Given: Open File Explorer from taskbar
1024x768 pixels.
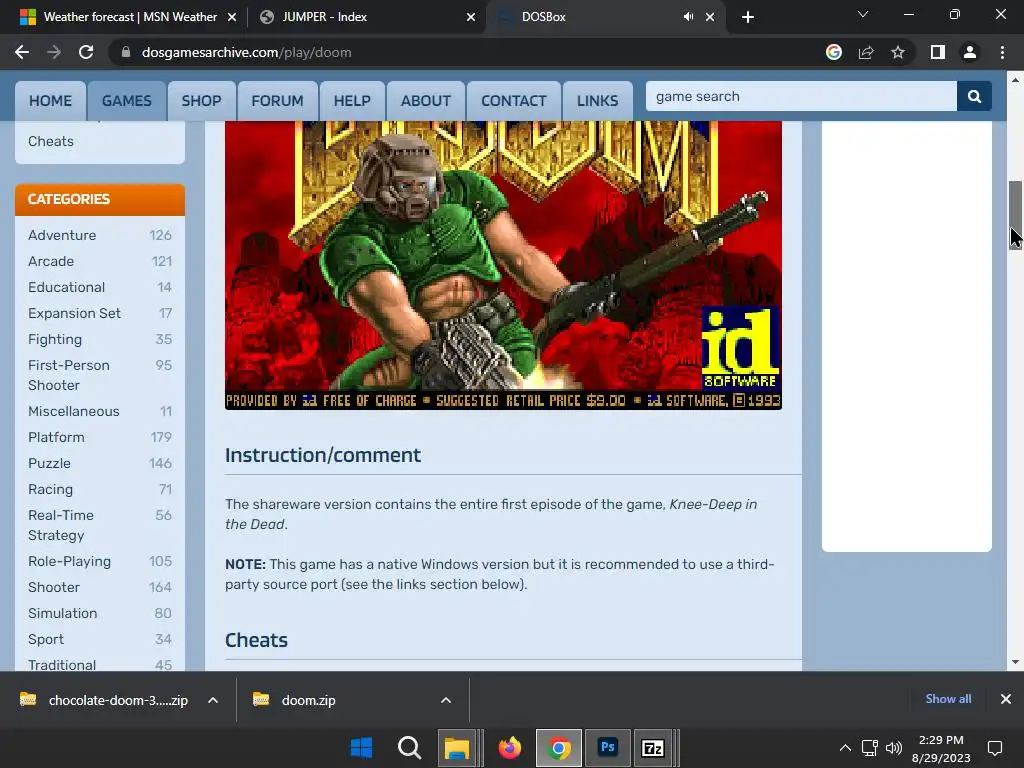Looking at the screenshot, I should (458, 748).
